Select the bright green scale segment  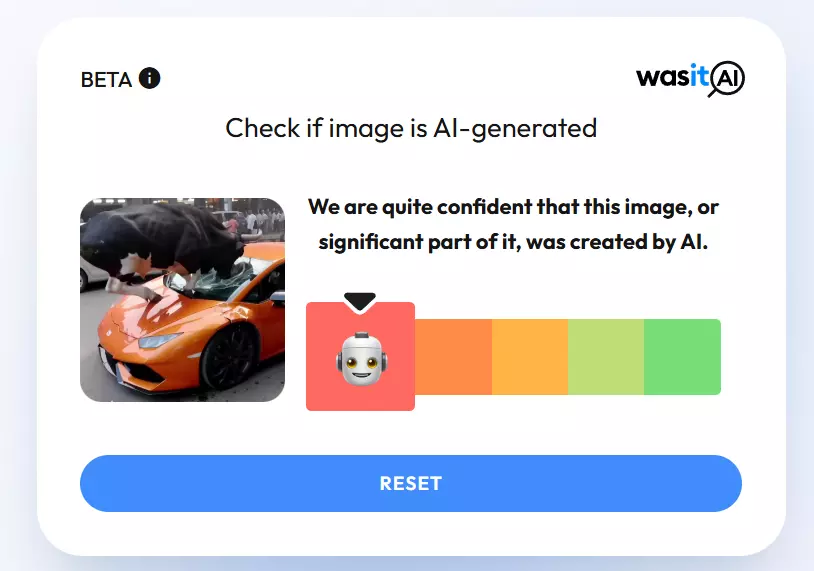coord(683,357)
